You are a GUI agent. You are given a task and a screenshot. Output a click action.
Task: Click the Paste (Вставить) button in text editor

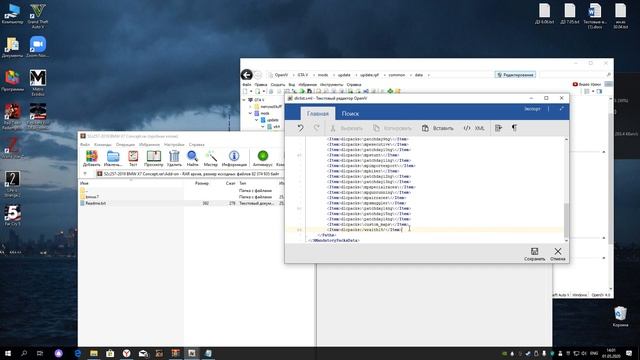438,128
